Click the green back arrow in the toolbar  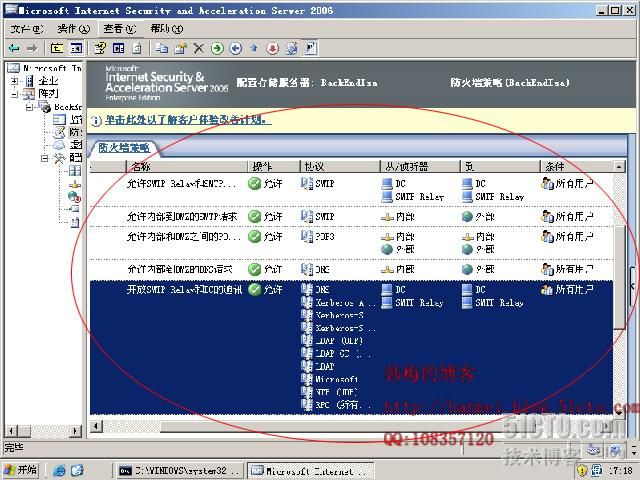click(x=14, y=49)
